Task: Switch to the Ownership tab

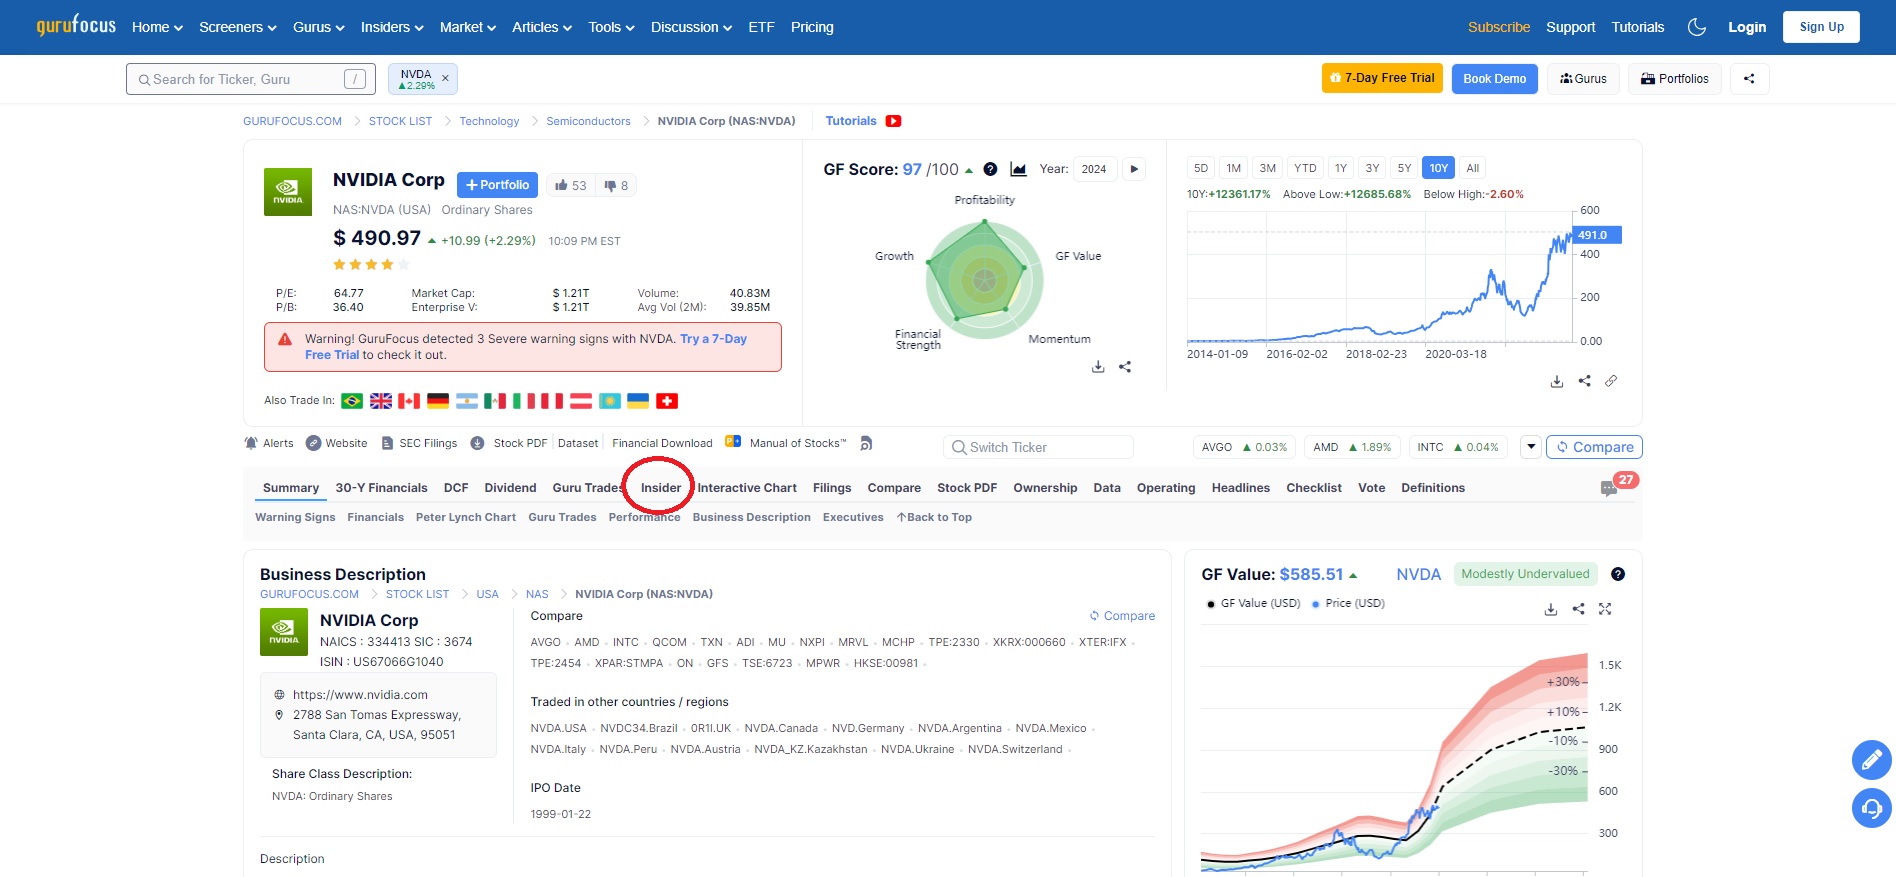Action: [x=1045, y=488]
